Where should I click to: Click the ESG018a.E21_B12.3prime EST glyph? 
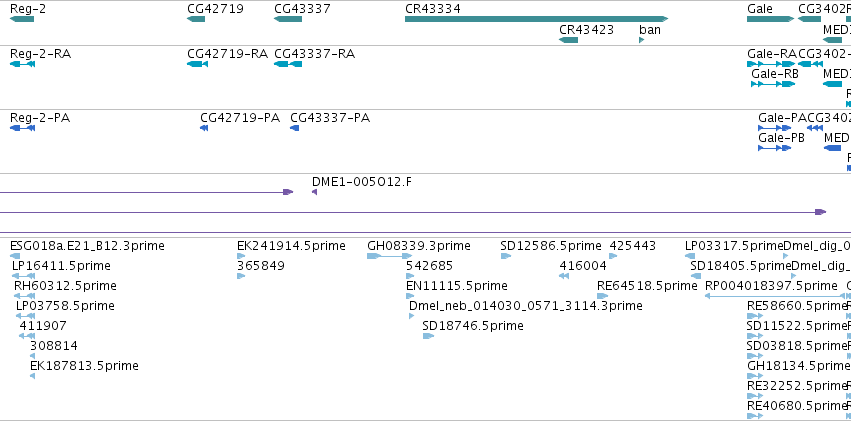pyautogui.click(x=15, y=256)
